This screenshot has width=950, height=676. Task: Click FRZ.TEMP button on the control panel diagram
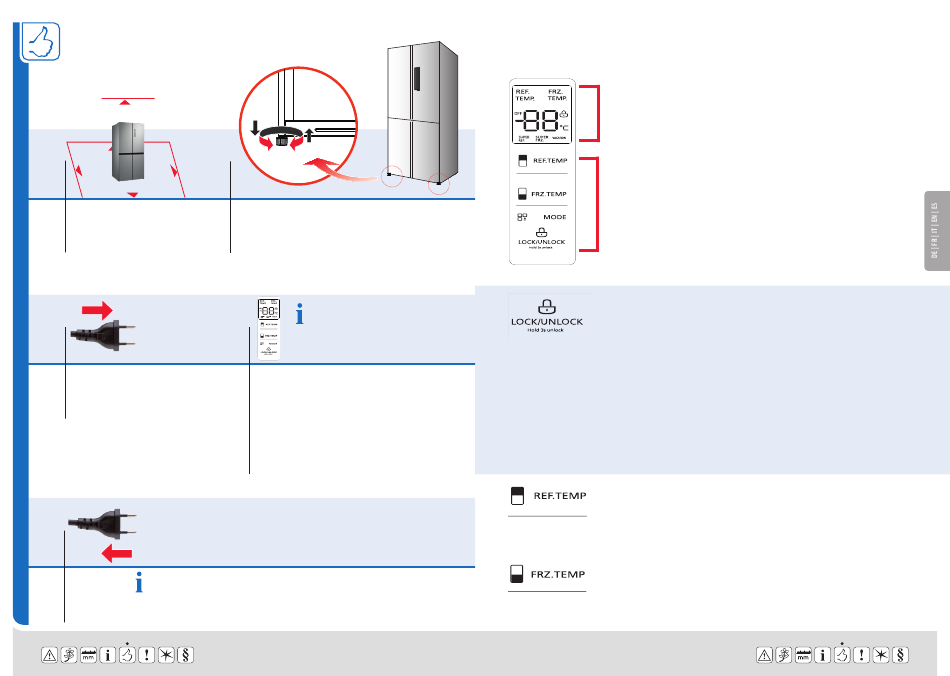(542, 194)
